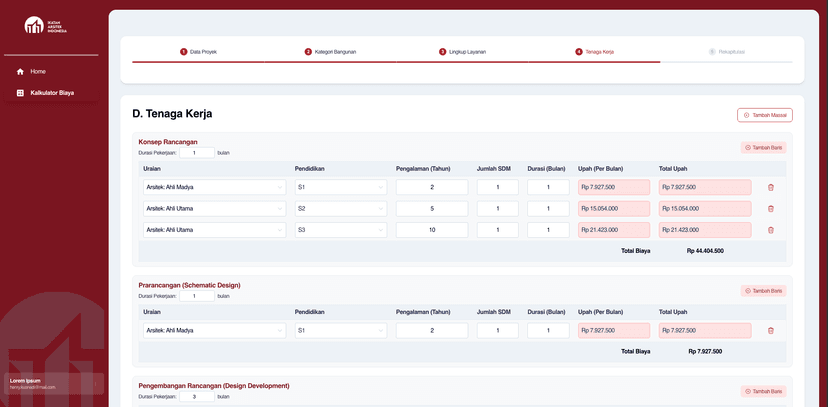Expand Uraian dropdown in Prarancangan section
Image resolution: width=828 pixels, height=407 pixels.
click(214, 330)
